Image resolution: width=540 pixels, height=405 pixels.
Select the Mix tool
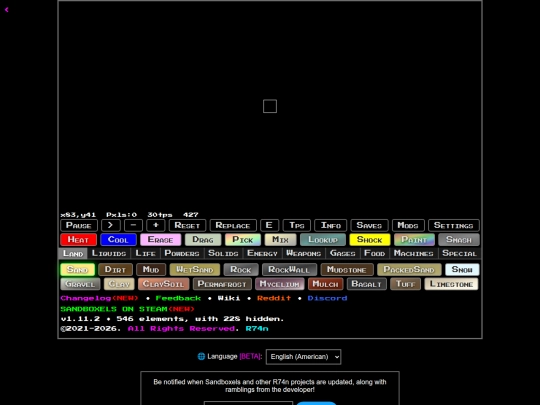(280, 239)
